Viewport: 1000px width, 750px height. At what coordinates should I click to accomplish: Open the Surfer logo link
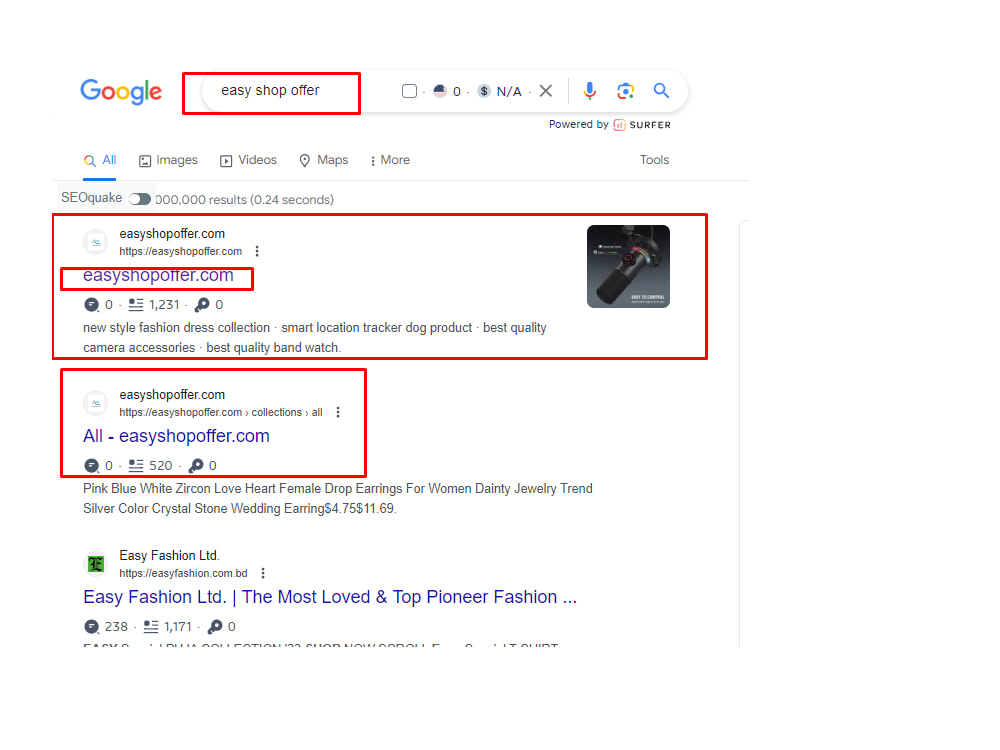tap(642, 125)
